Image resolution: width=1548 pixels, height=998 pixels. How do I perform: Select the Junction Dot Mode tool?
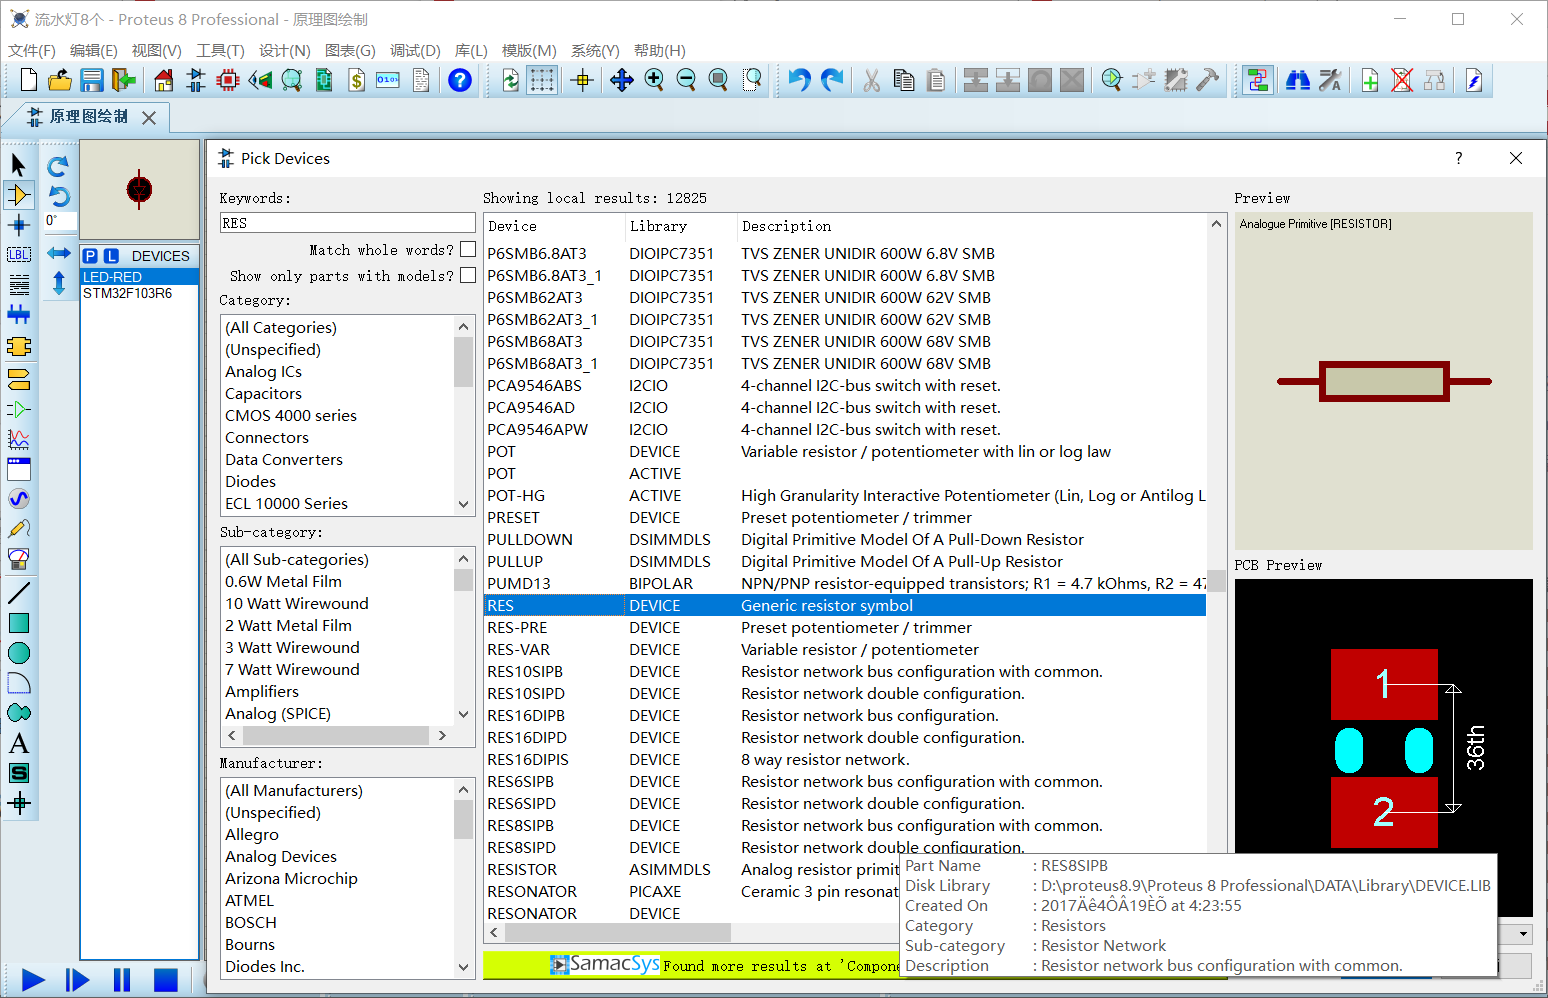pos(19,224)
